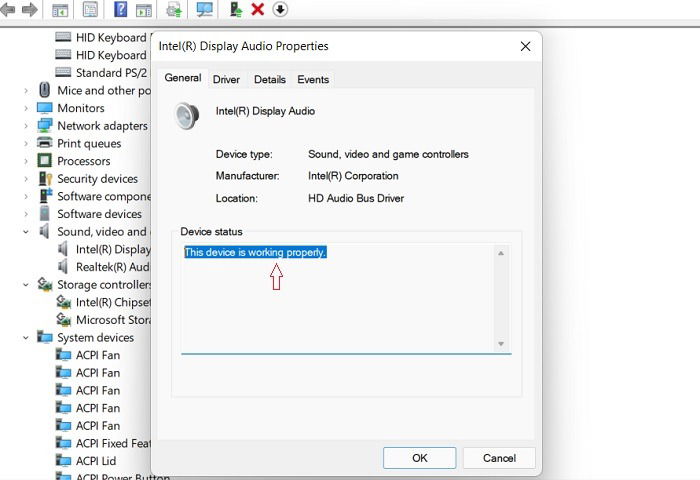Click the Show/Hide console tree icon
This screenshot has width=700, height=480.
60,9
